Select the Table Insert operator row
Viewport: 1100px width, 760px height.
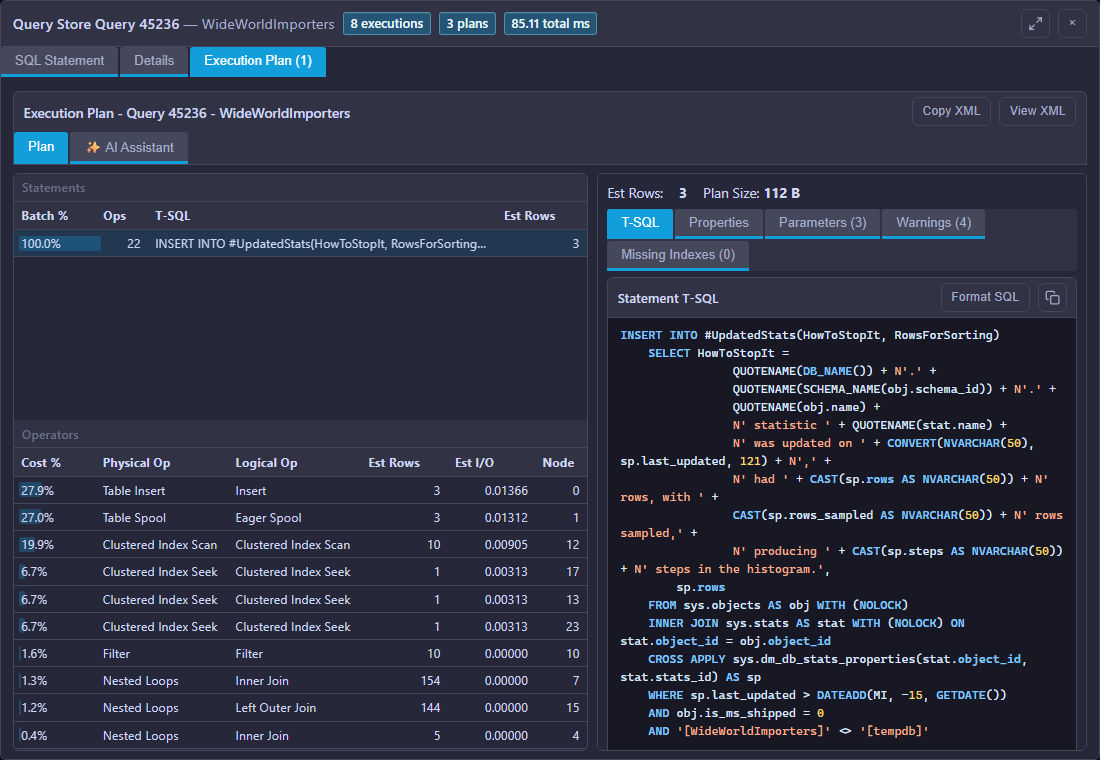[x=300, y=491]
